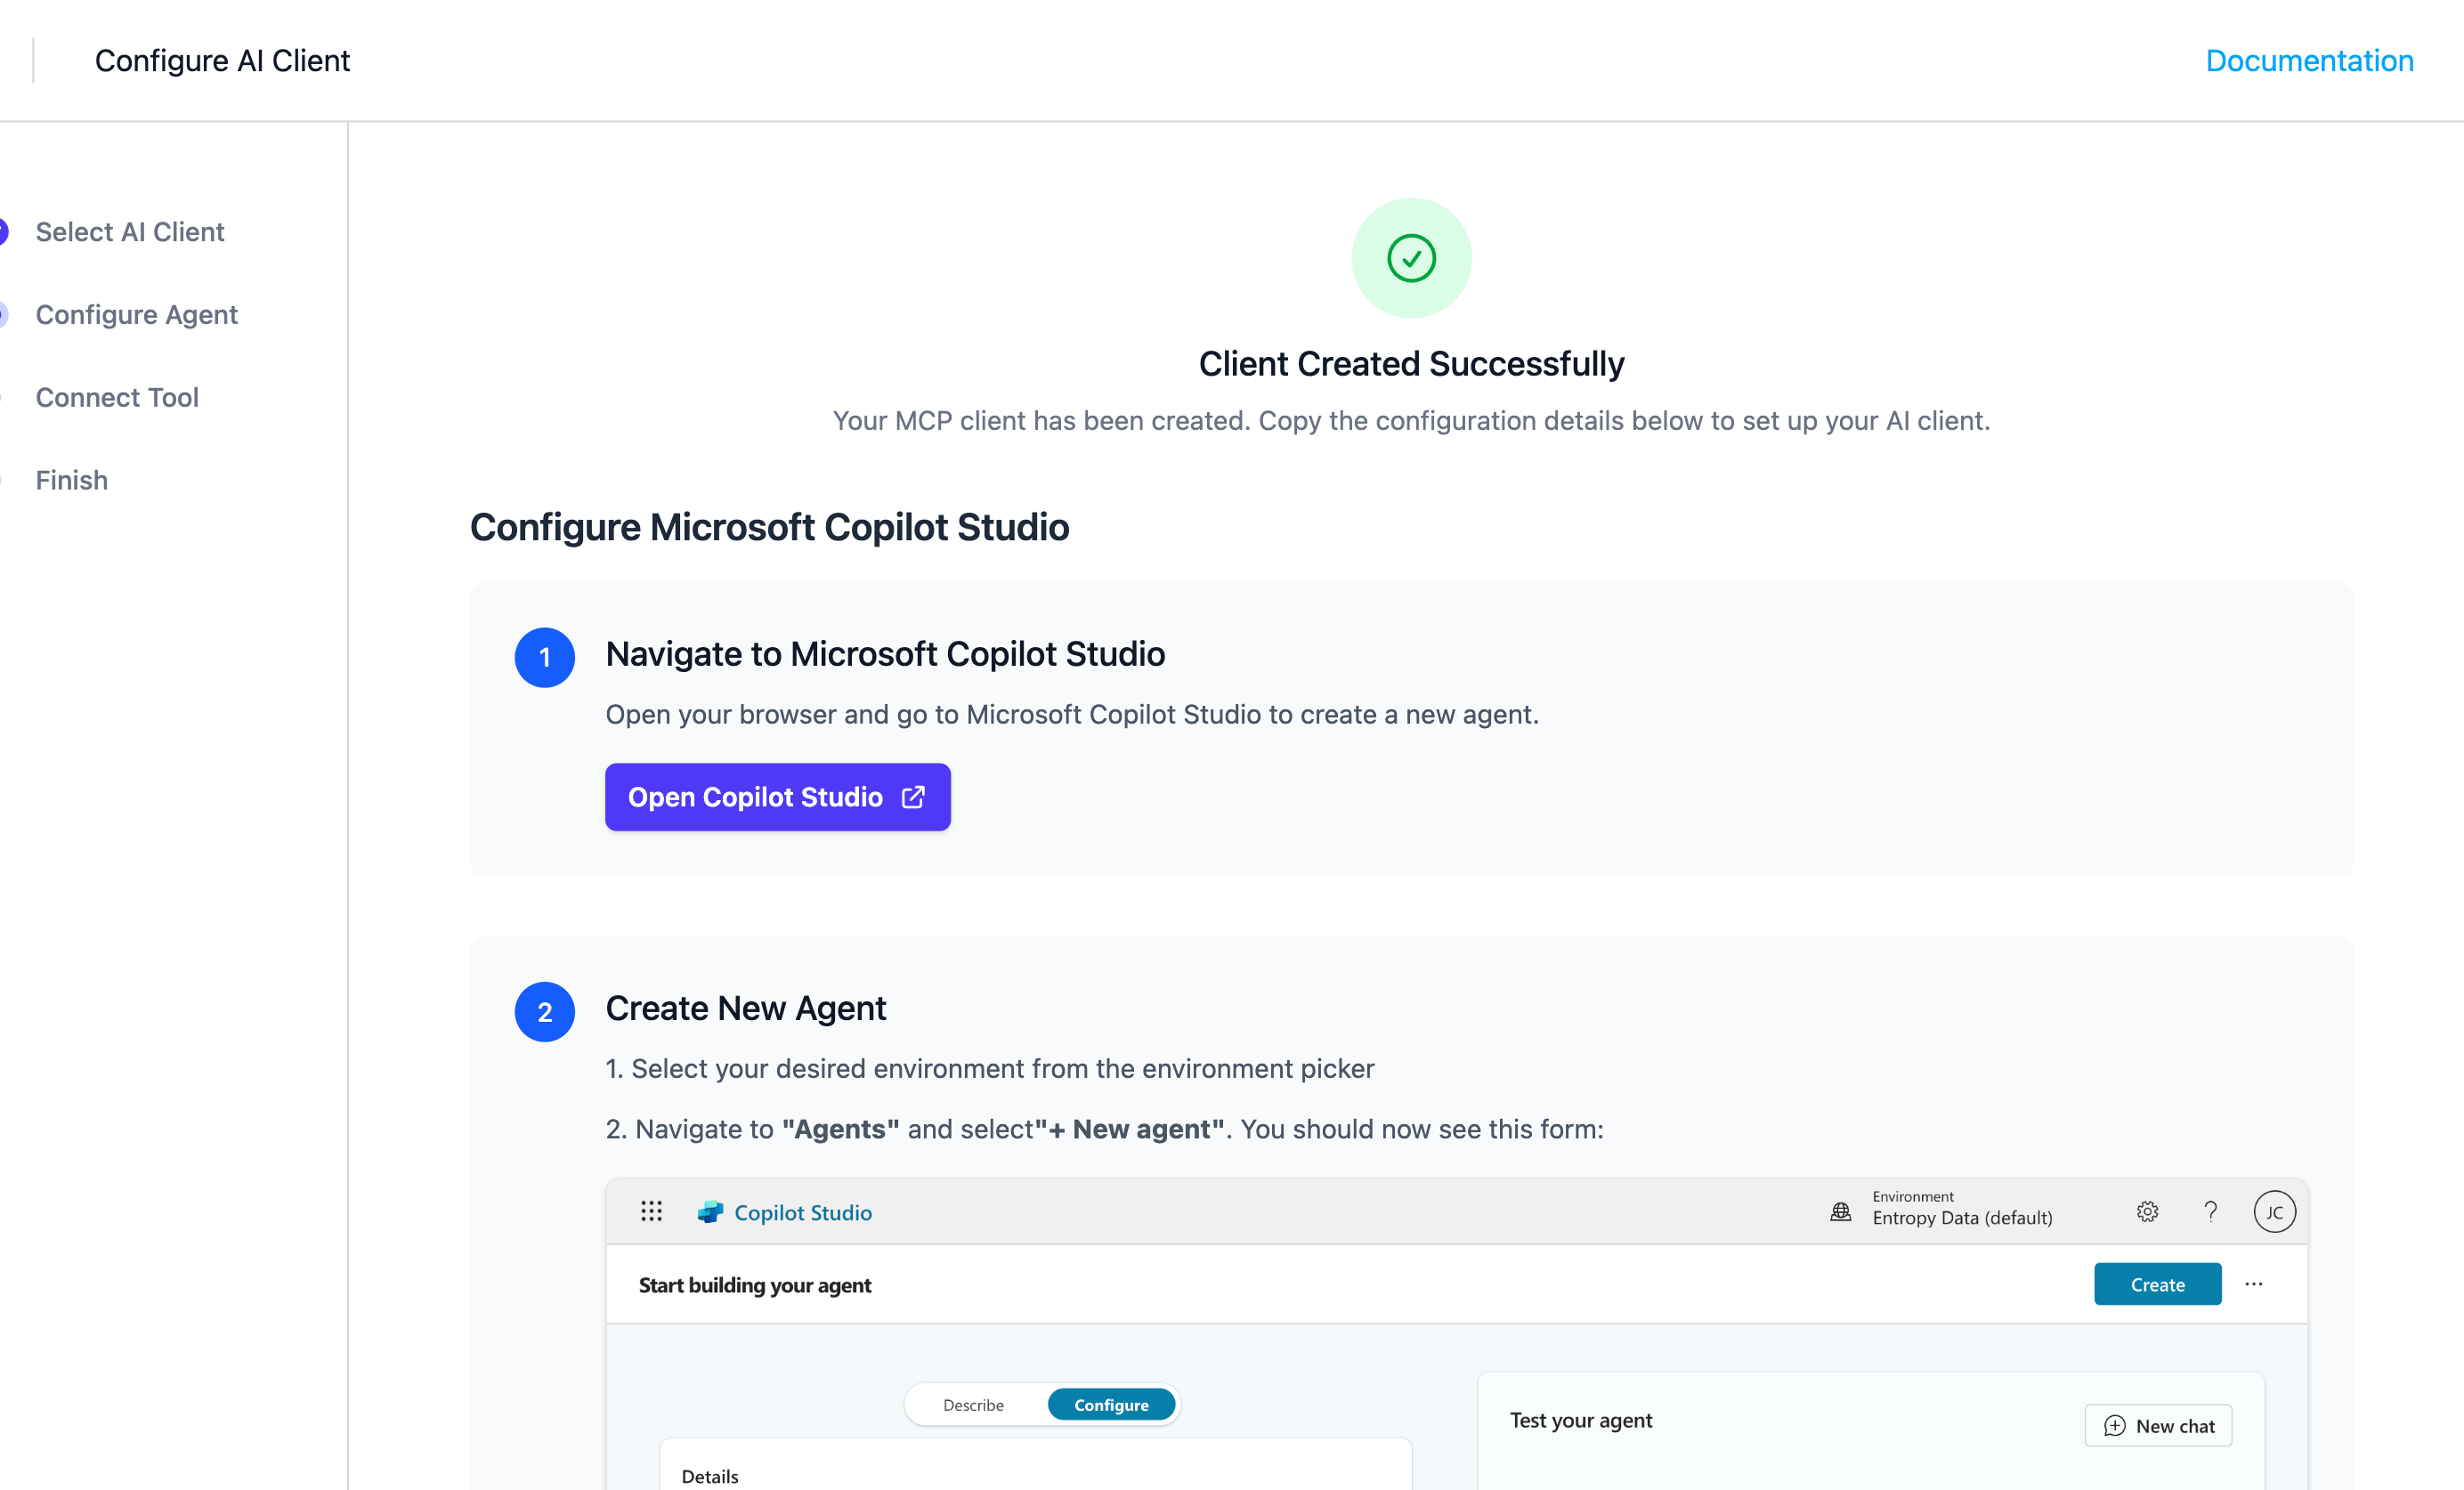
Task: Open the ellipsis more-options menu
Action: coord(2254,1284)
